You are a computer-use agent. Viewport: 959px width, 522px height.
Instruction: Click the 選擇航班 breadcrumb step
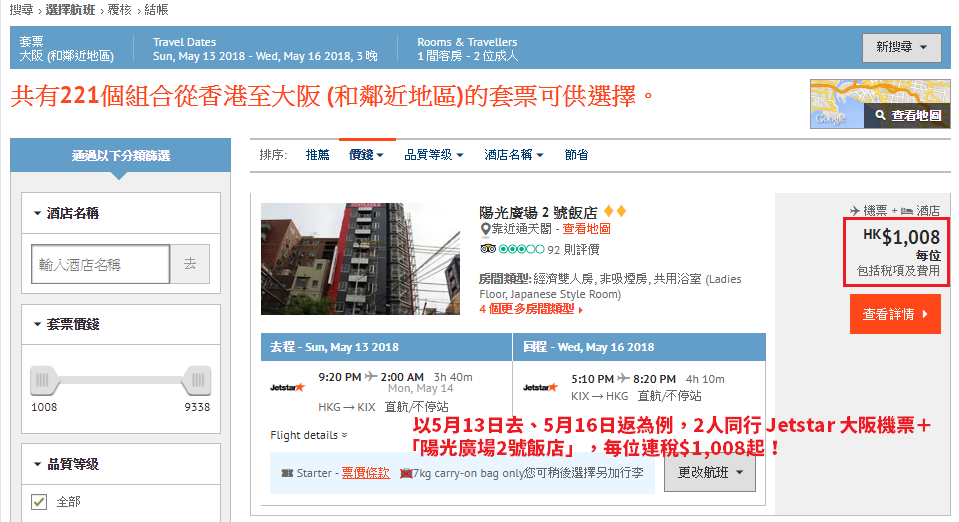pyautogui.click(x=70, y=10)
